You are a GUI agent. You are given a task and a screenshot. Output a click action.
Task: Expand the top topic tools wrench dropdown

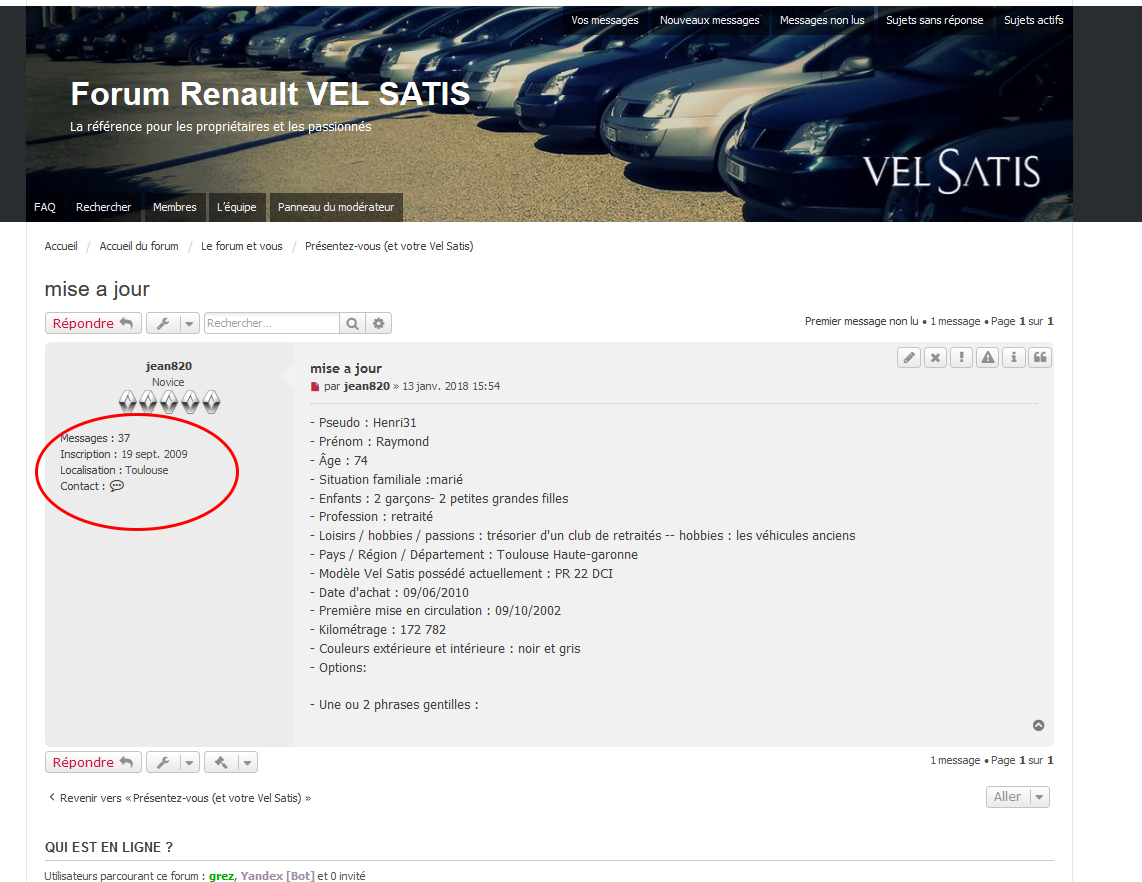click(172, 323)
